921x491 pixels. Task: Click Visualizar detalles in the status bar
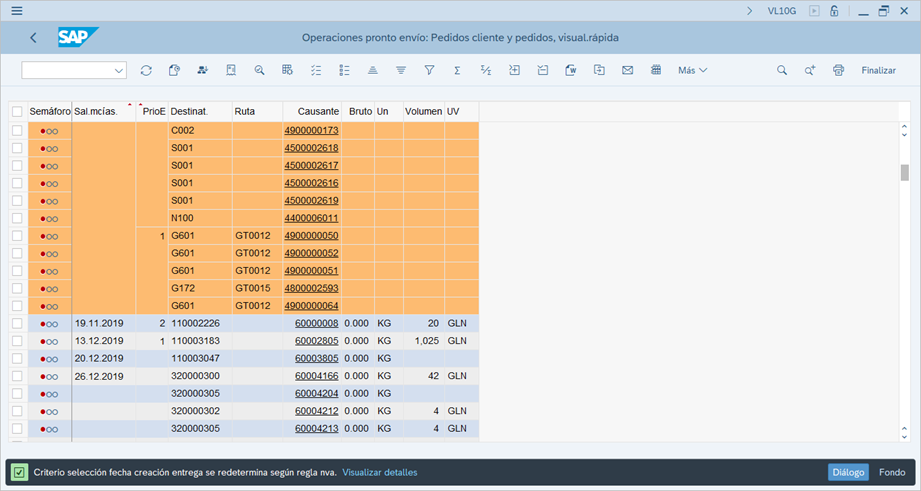pos(379,472)
